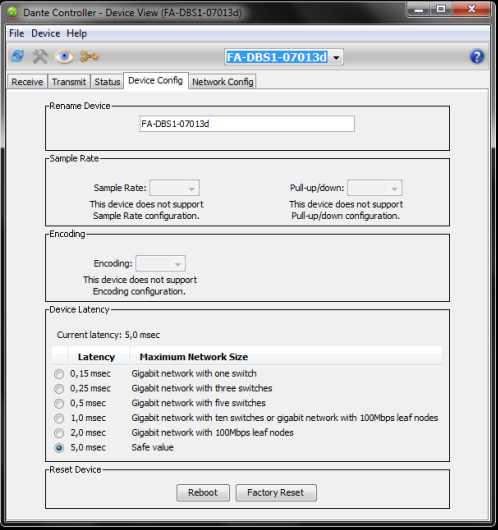Click the 'Safe value' description text
Screen dimensions: 498x530
click(152, 448)
